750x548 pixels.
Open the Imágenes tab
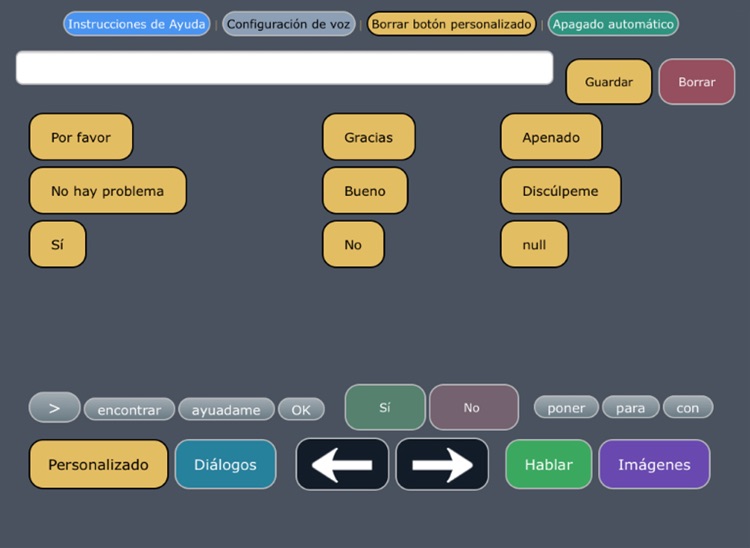(654, 464)
